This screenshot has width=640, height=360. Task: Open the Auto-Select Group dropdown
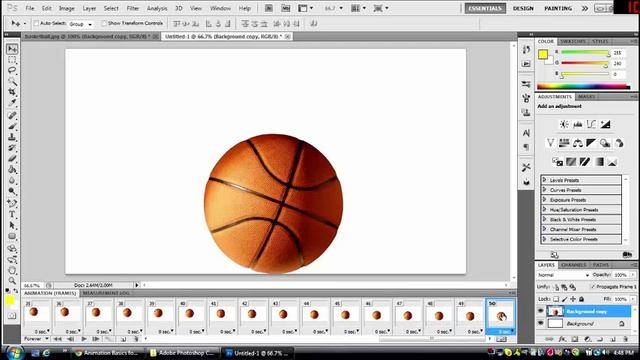[81, 24]
